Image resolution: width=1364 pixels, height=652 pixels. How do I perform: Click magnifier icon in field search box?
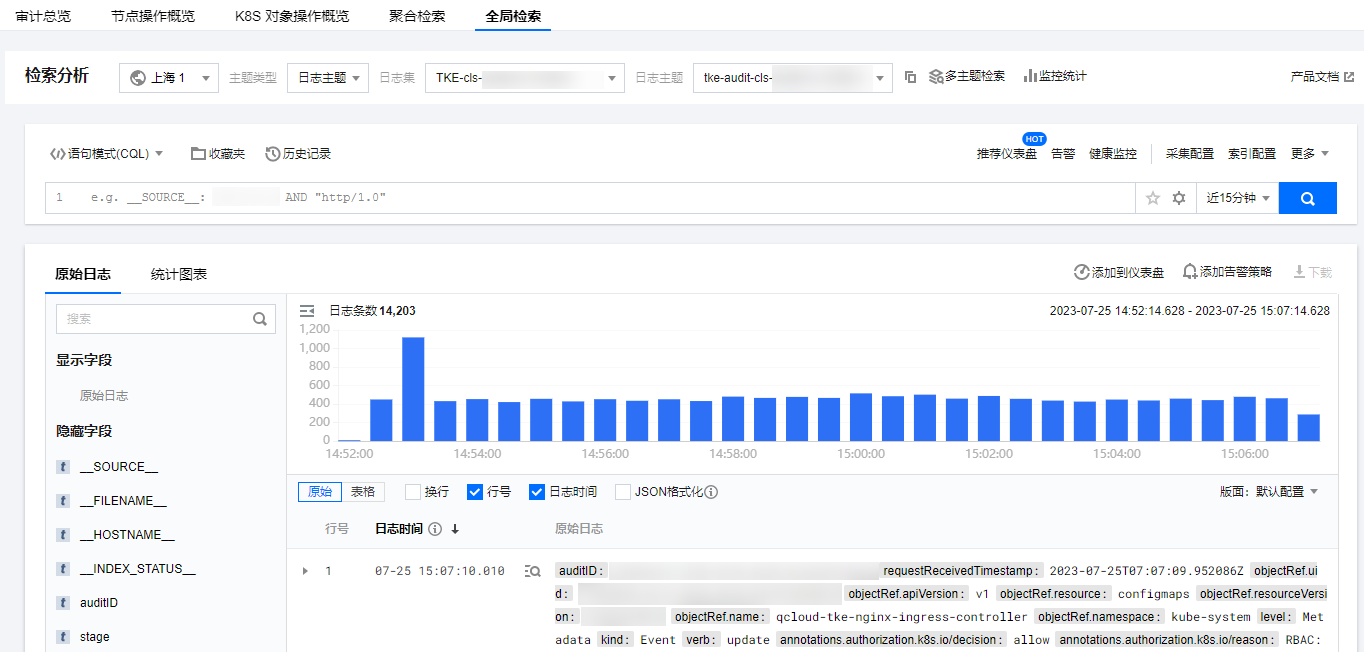tap(260, 319)
